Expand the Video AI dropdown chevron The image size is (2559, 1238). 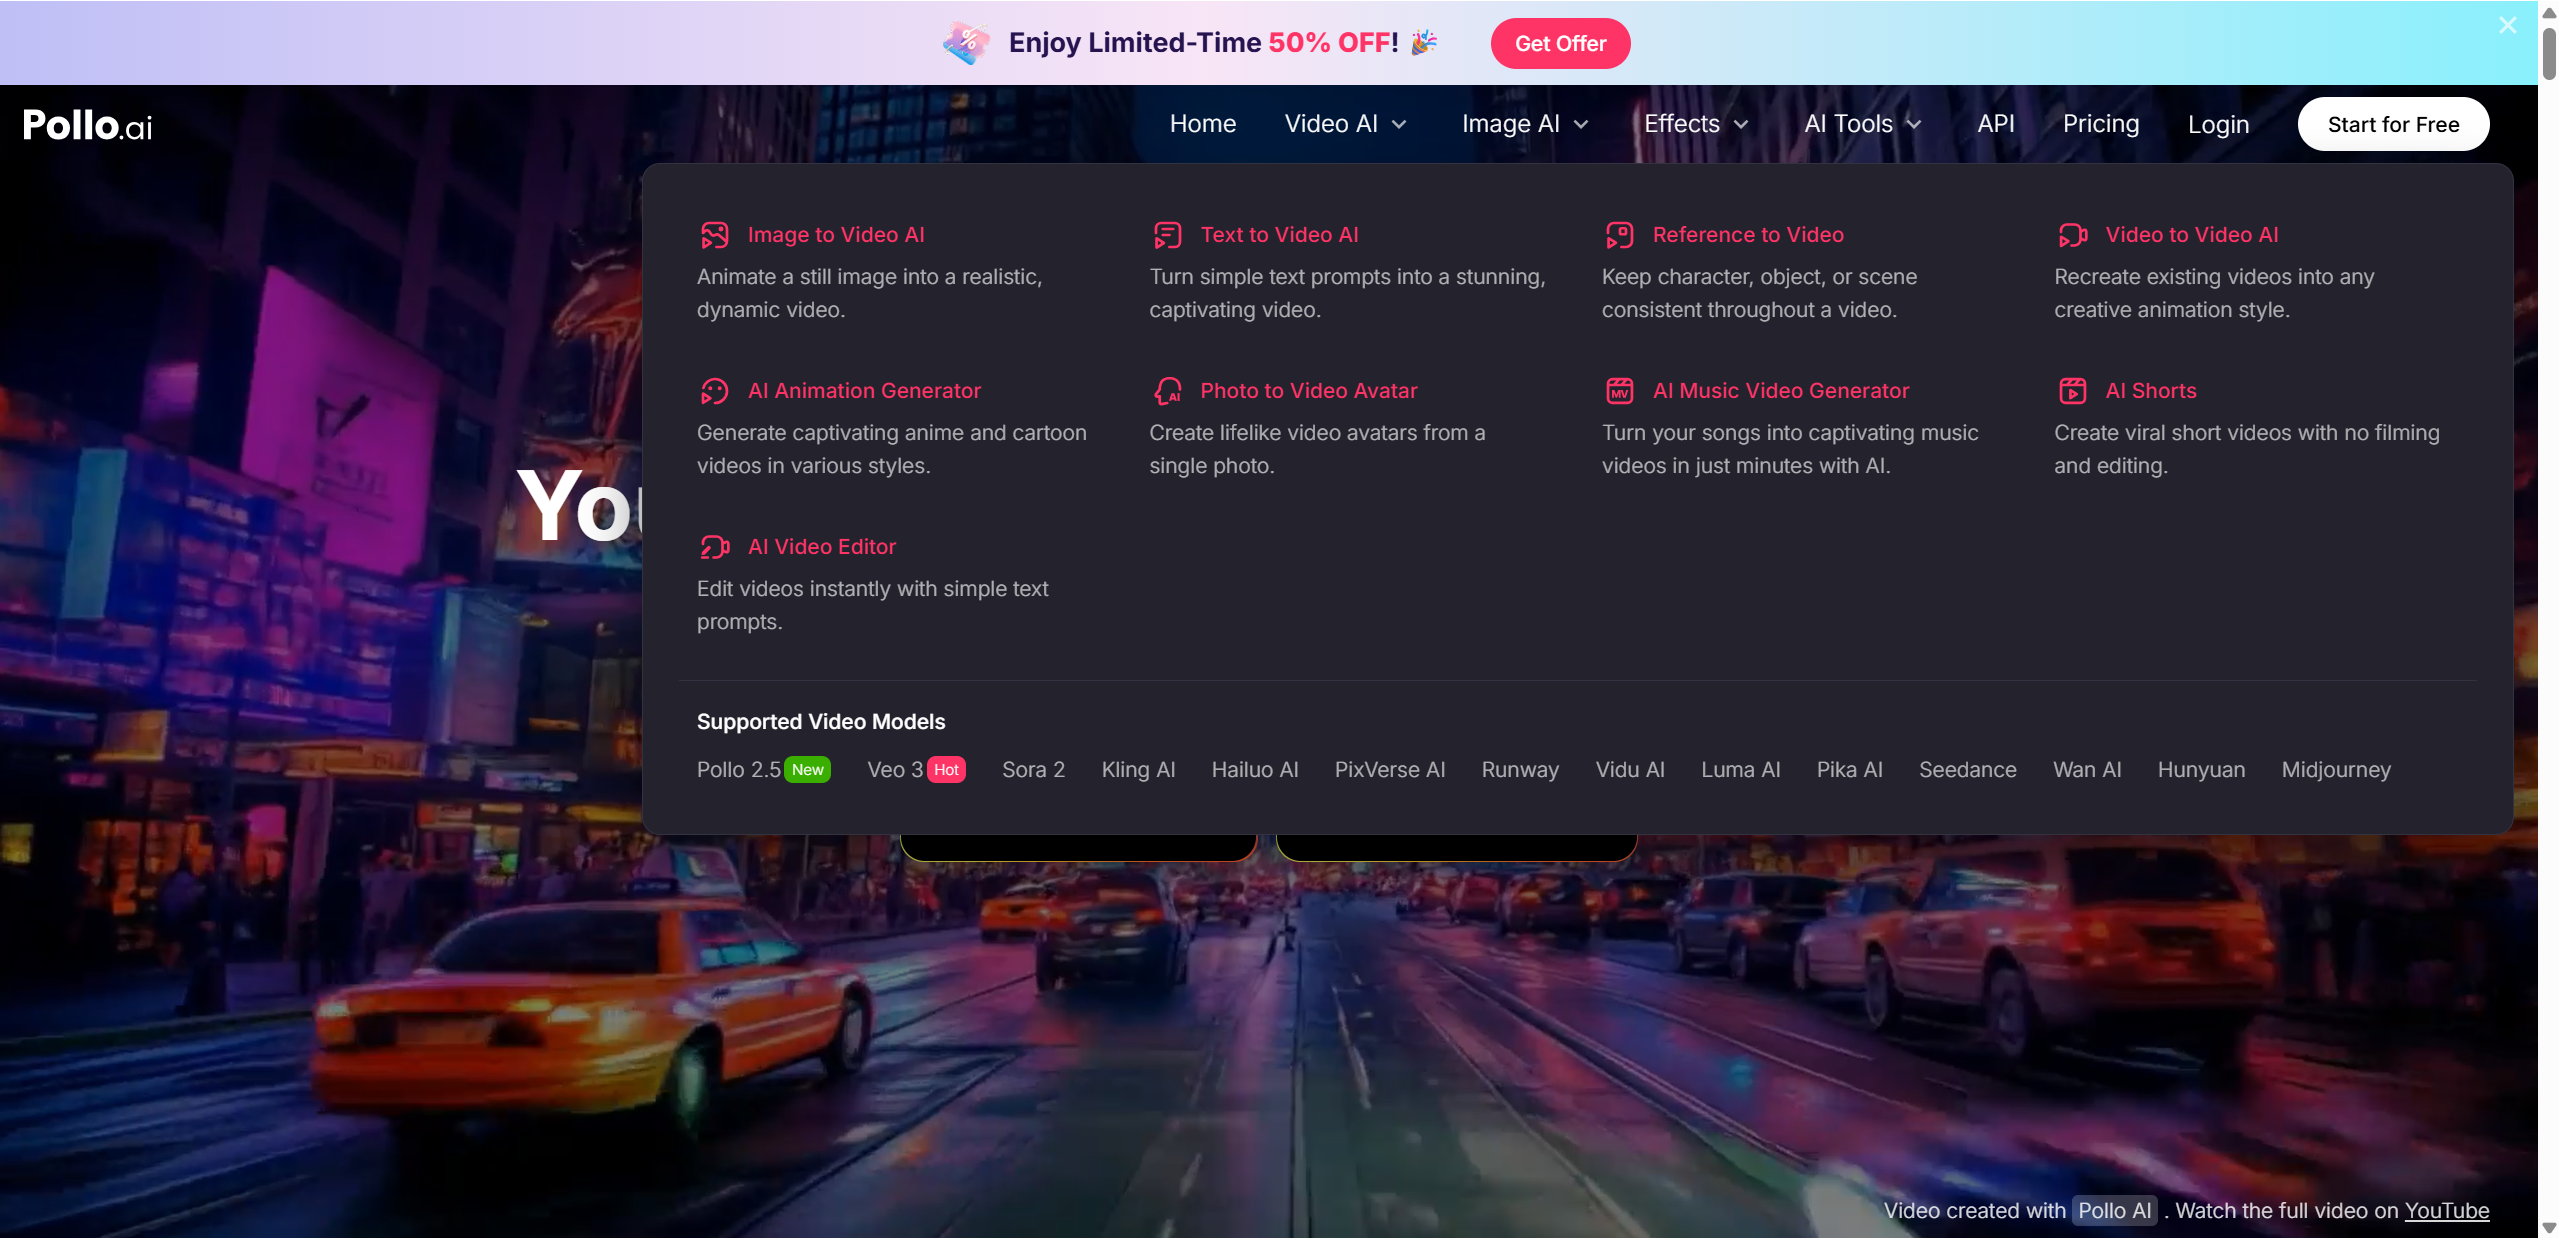click(1399, 124)
